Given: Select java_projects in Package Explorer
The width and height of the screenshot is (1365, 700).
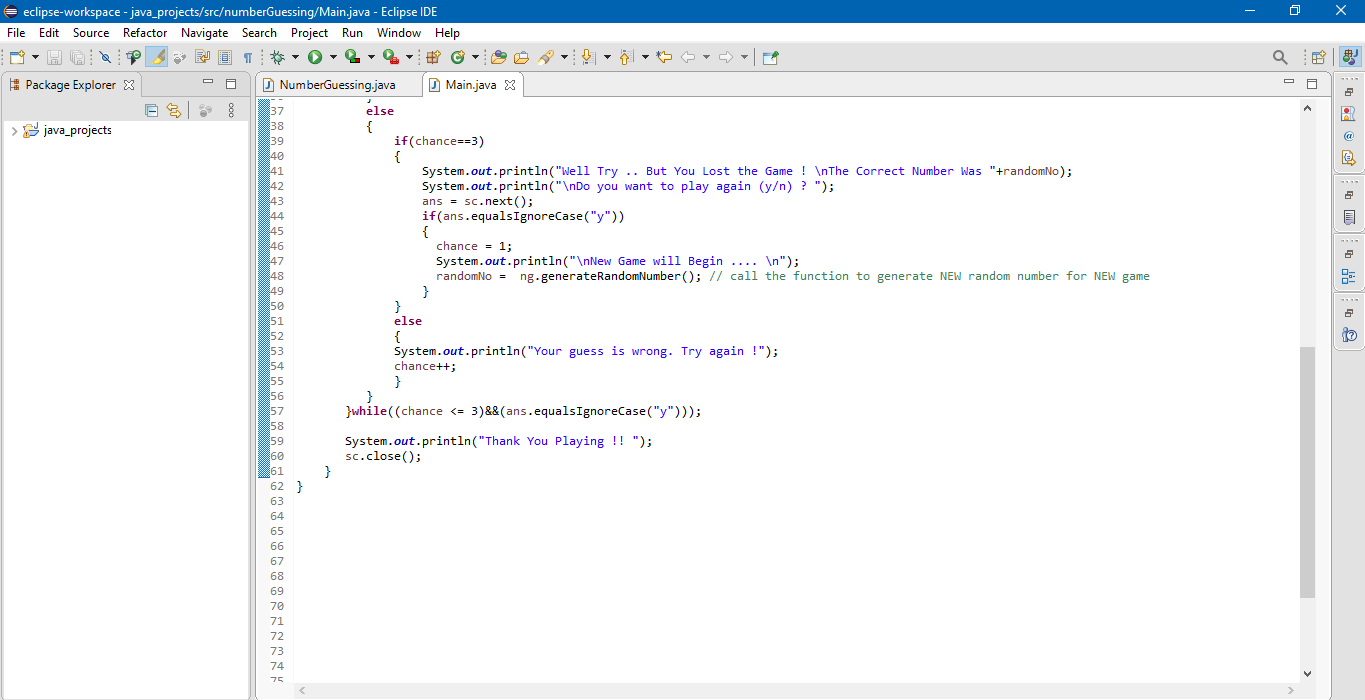Looking at the screenshot, I should click(78, 130).
